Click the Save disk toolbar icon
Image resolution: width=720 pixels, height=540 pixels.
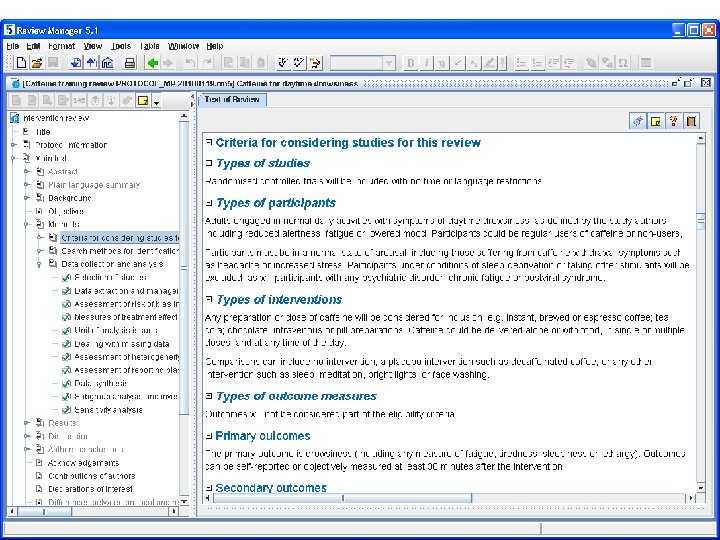coord(53,63)
